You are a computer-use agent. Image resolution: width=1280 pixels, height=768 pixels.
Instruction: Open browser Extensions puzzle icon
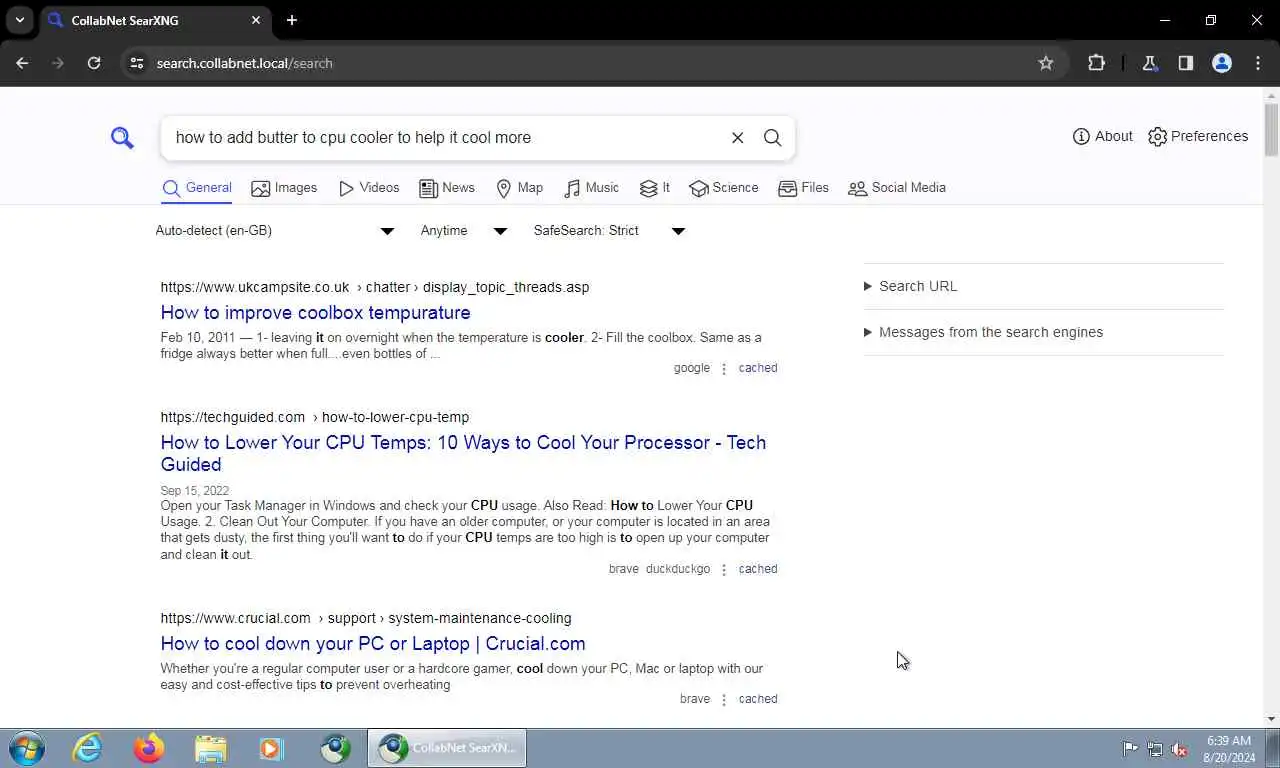pyautogui.click(x=1096, y=63)
